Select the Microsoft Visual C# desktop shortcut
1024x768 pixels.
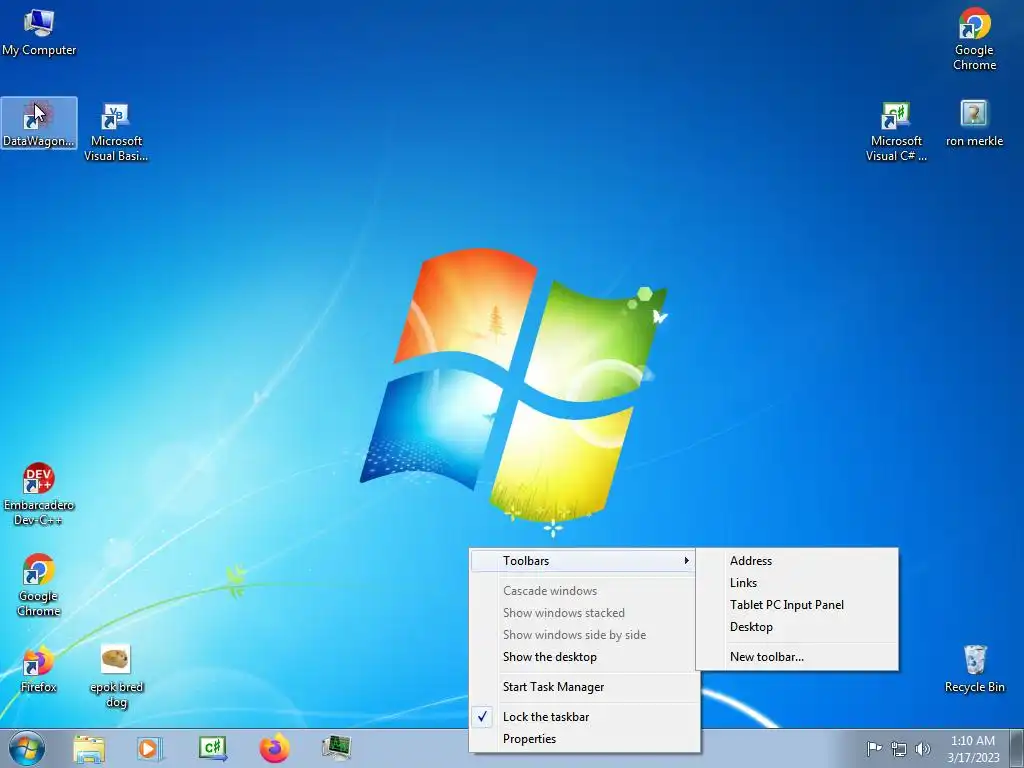(896, 131)
